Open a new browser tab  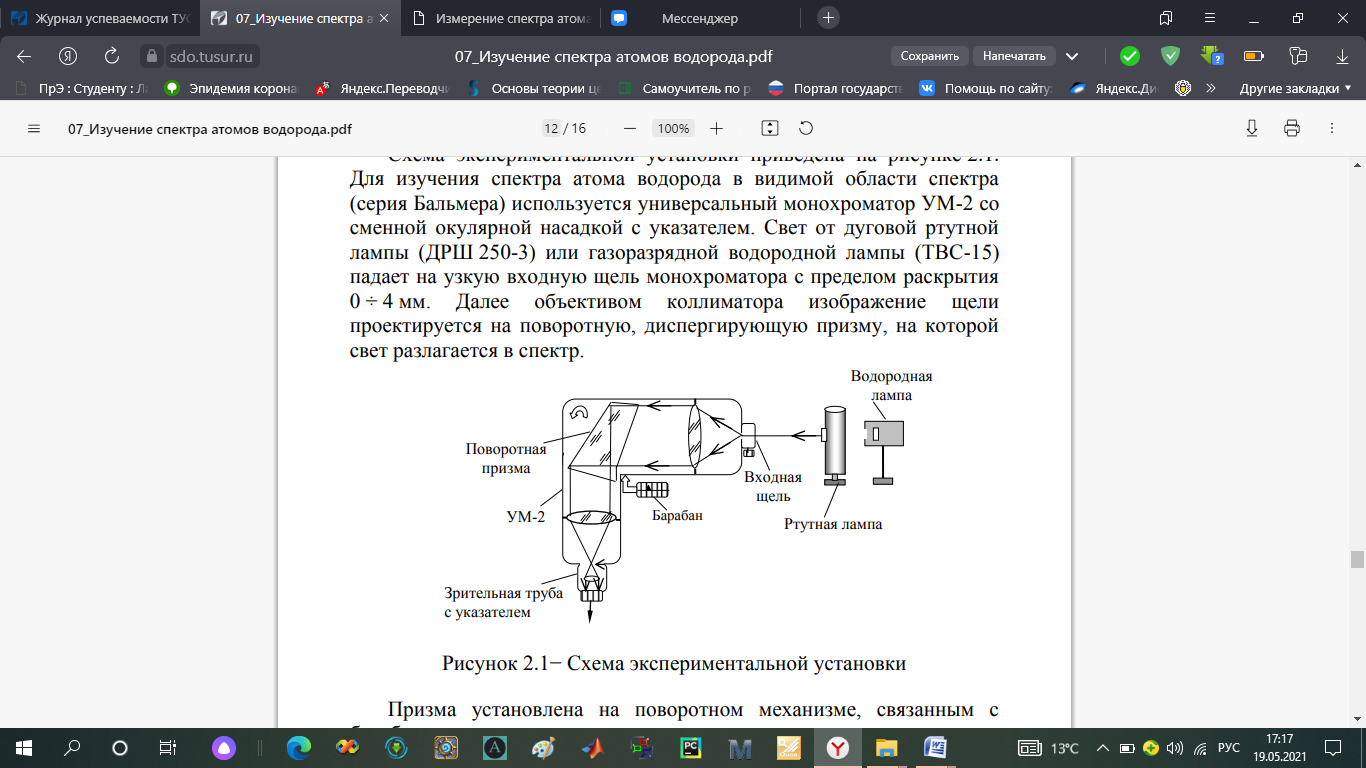828,18
